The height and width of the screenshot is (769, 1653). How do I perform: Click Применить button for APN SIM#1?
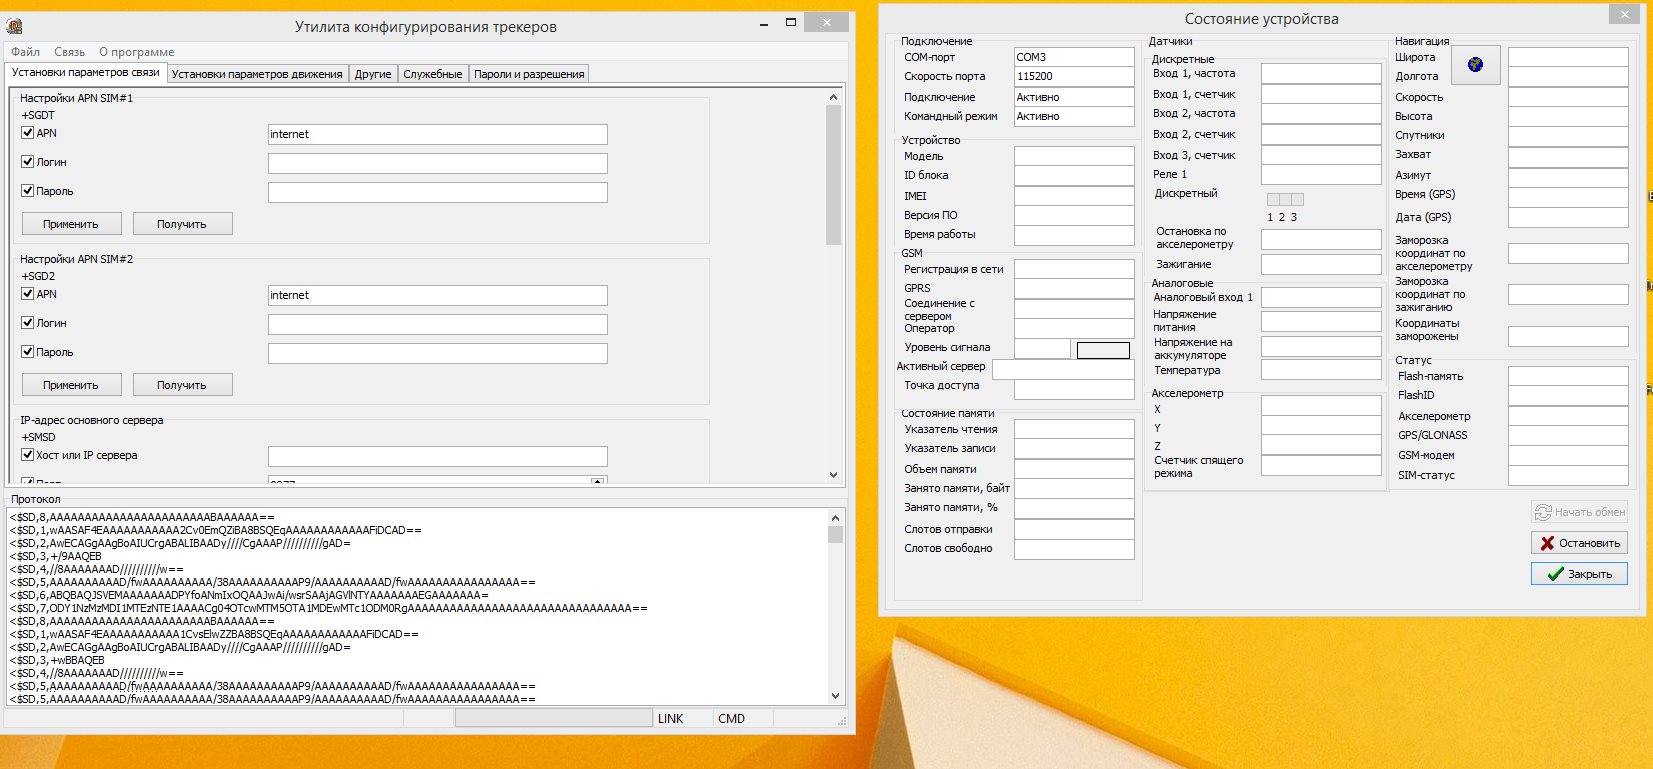click(71, 224)
